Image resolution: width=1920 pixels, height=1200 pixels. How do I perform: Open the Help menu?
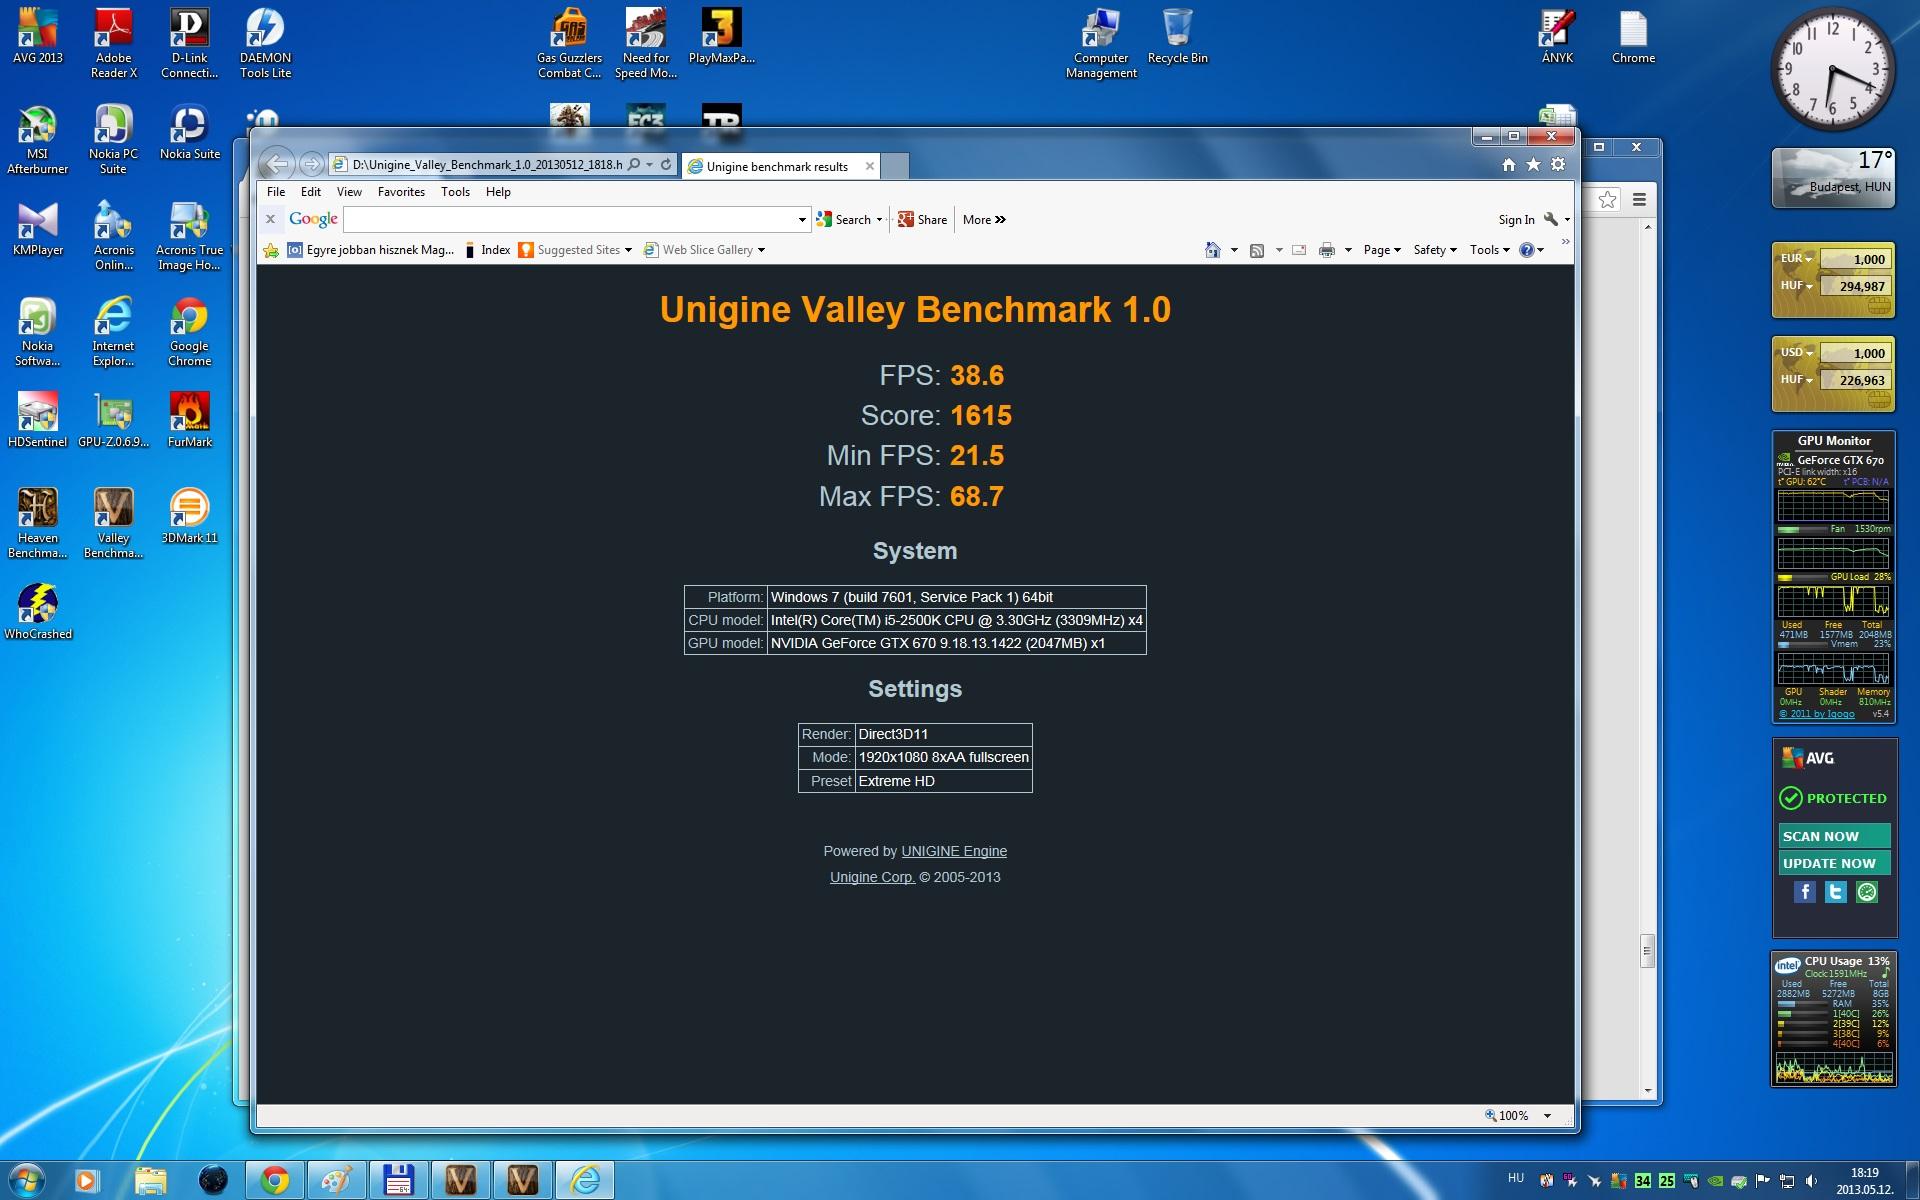498,192
